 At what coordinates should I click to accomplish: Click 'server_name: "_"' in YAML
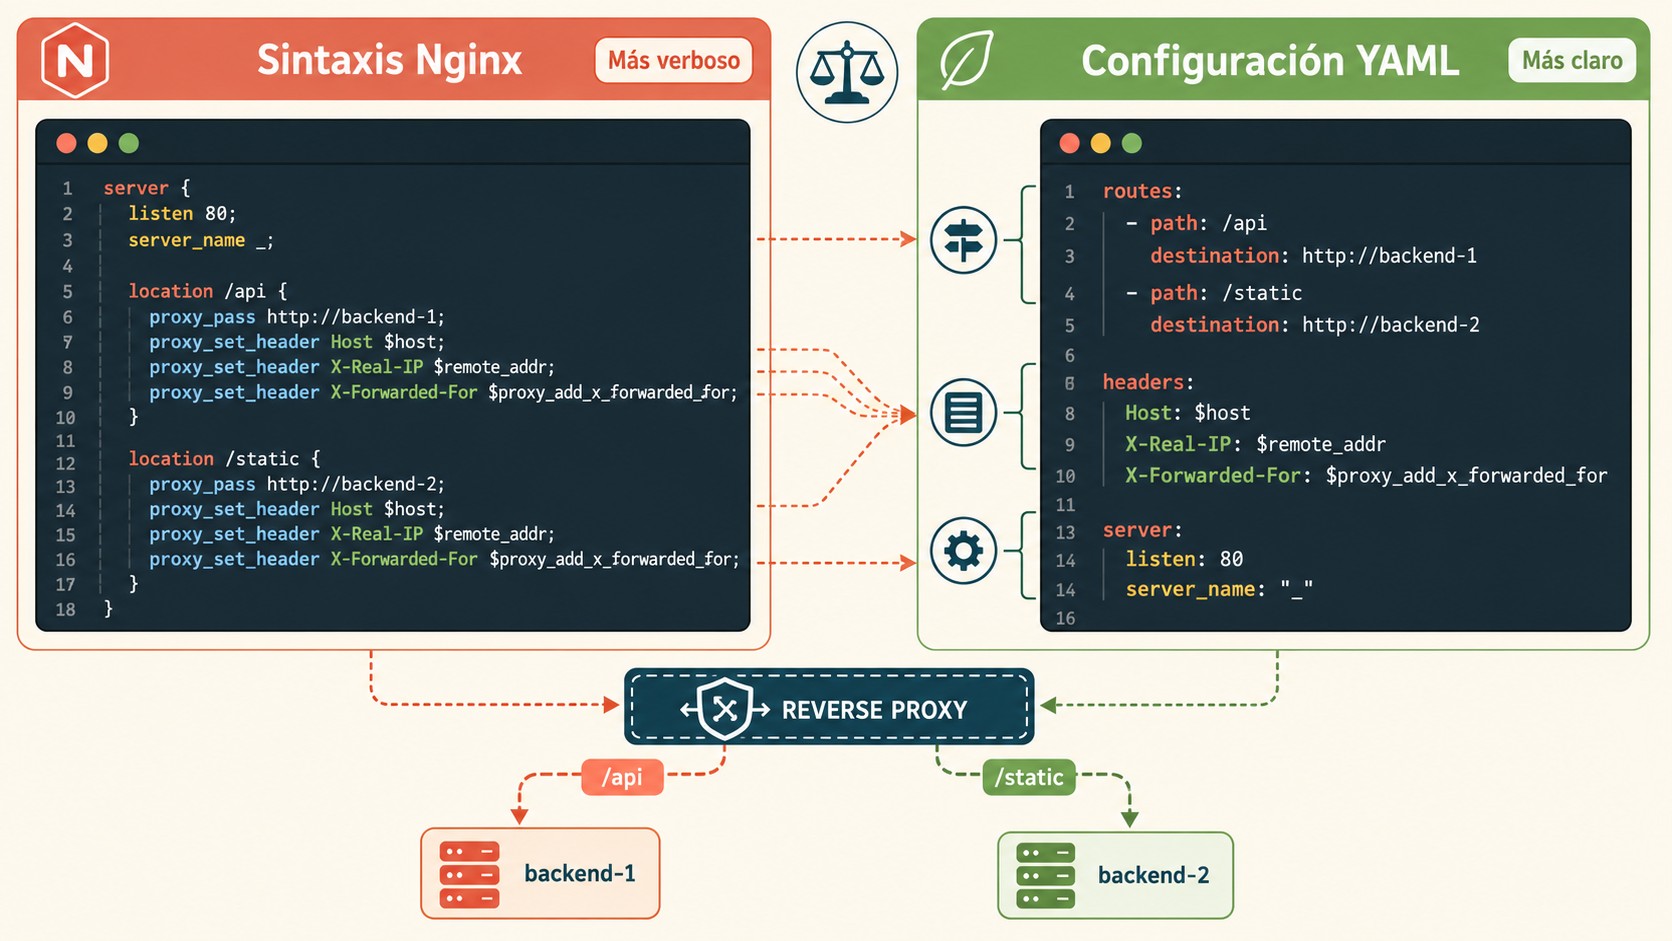(1219, 589)
